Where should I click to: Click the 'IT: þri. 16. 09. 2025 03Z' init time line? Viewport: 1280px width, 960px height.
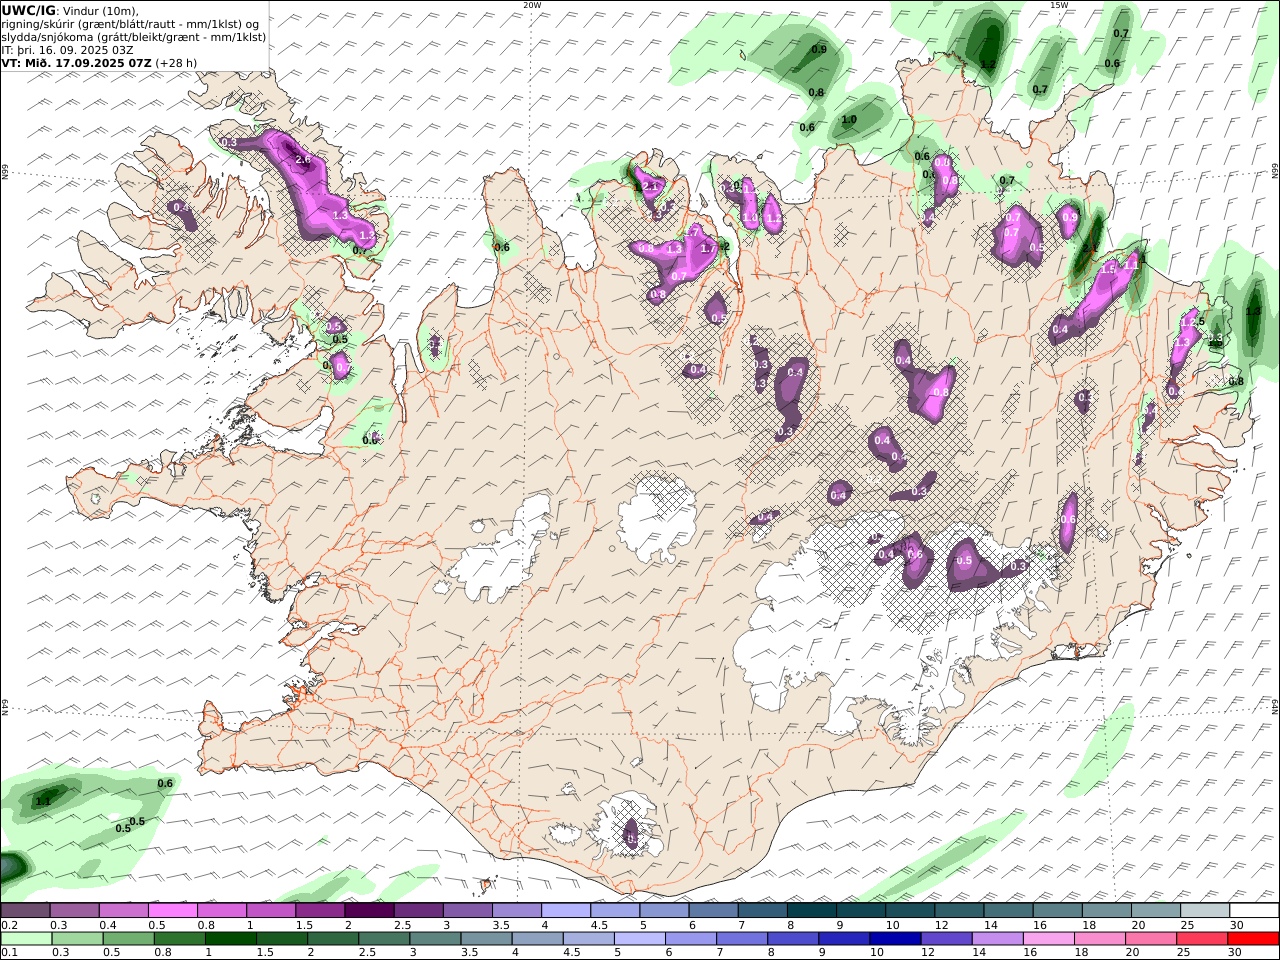coord(68,50)
